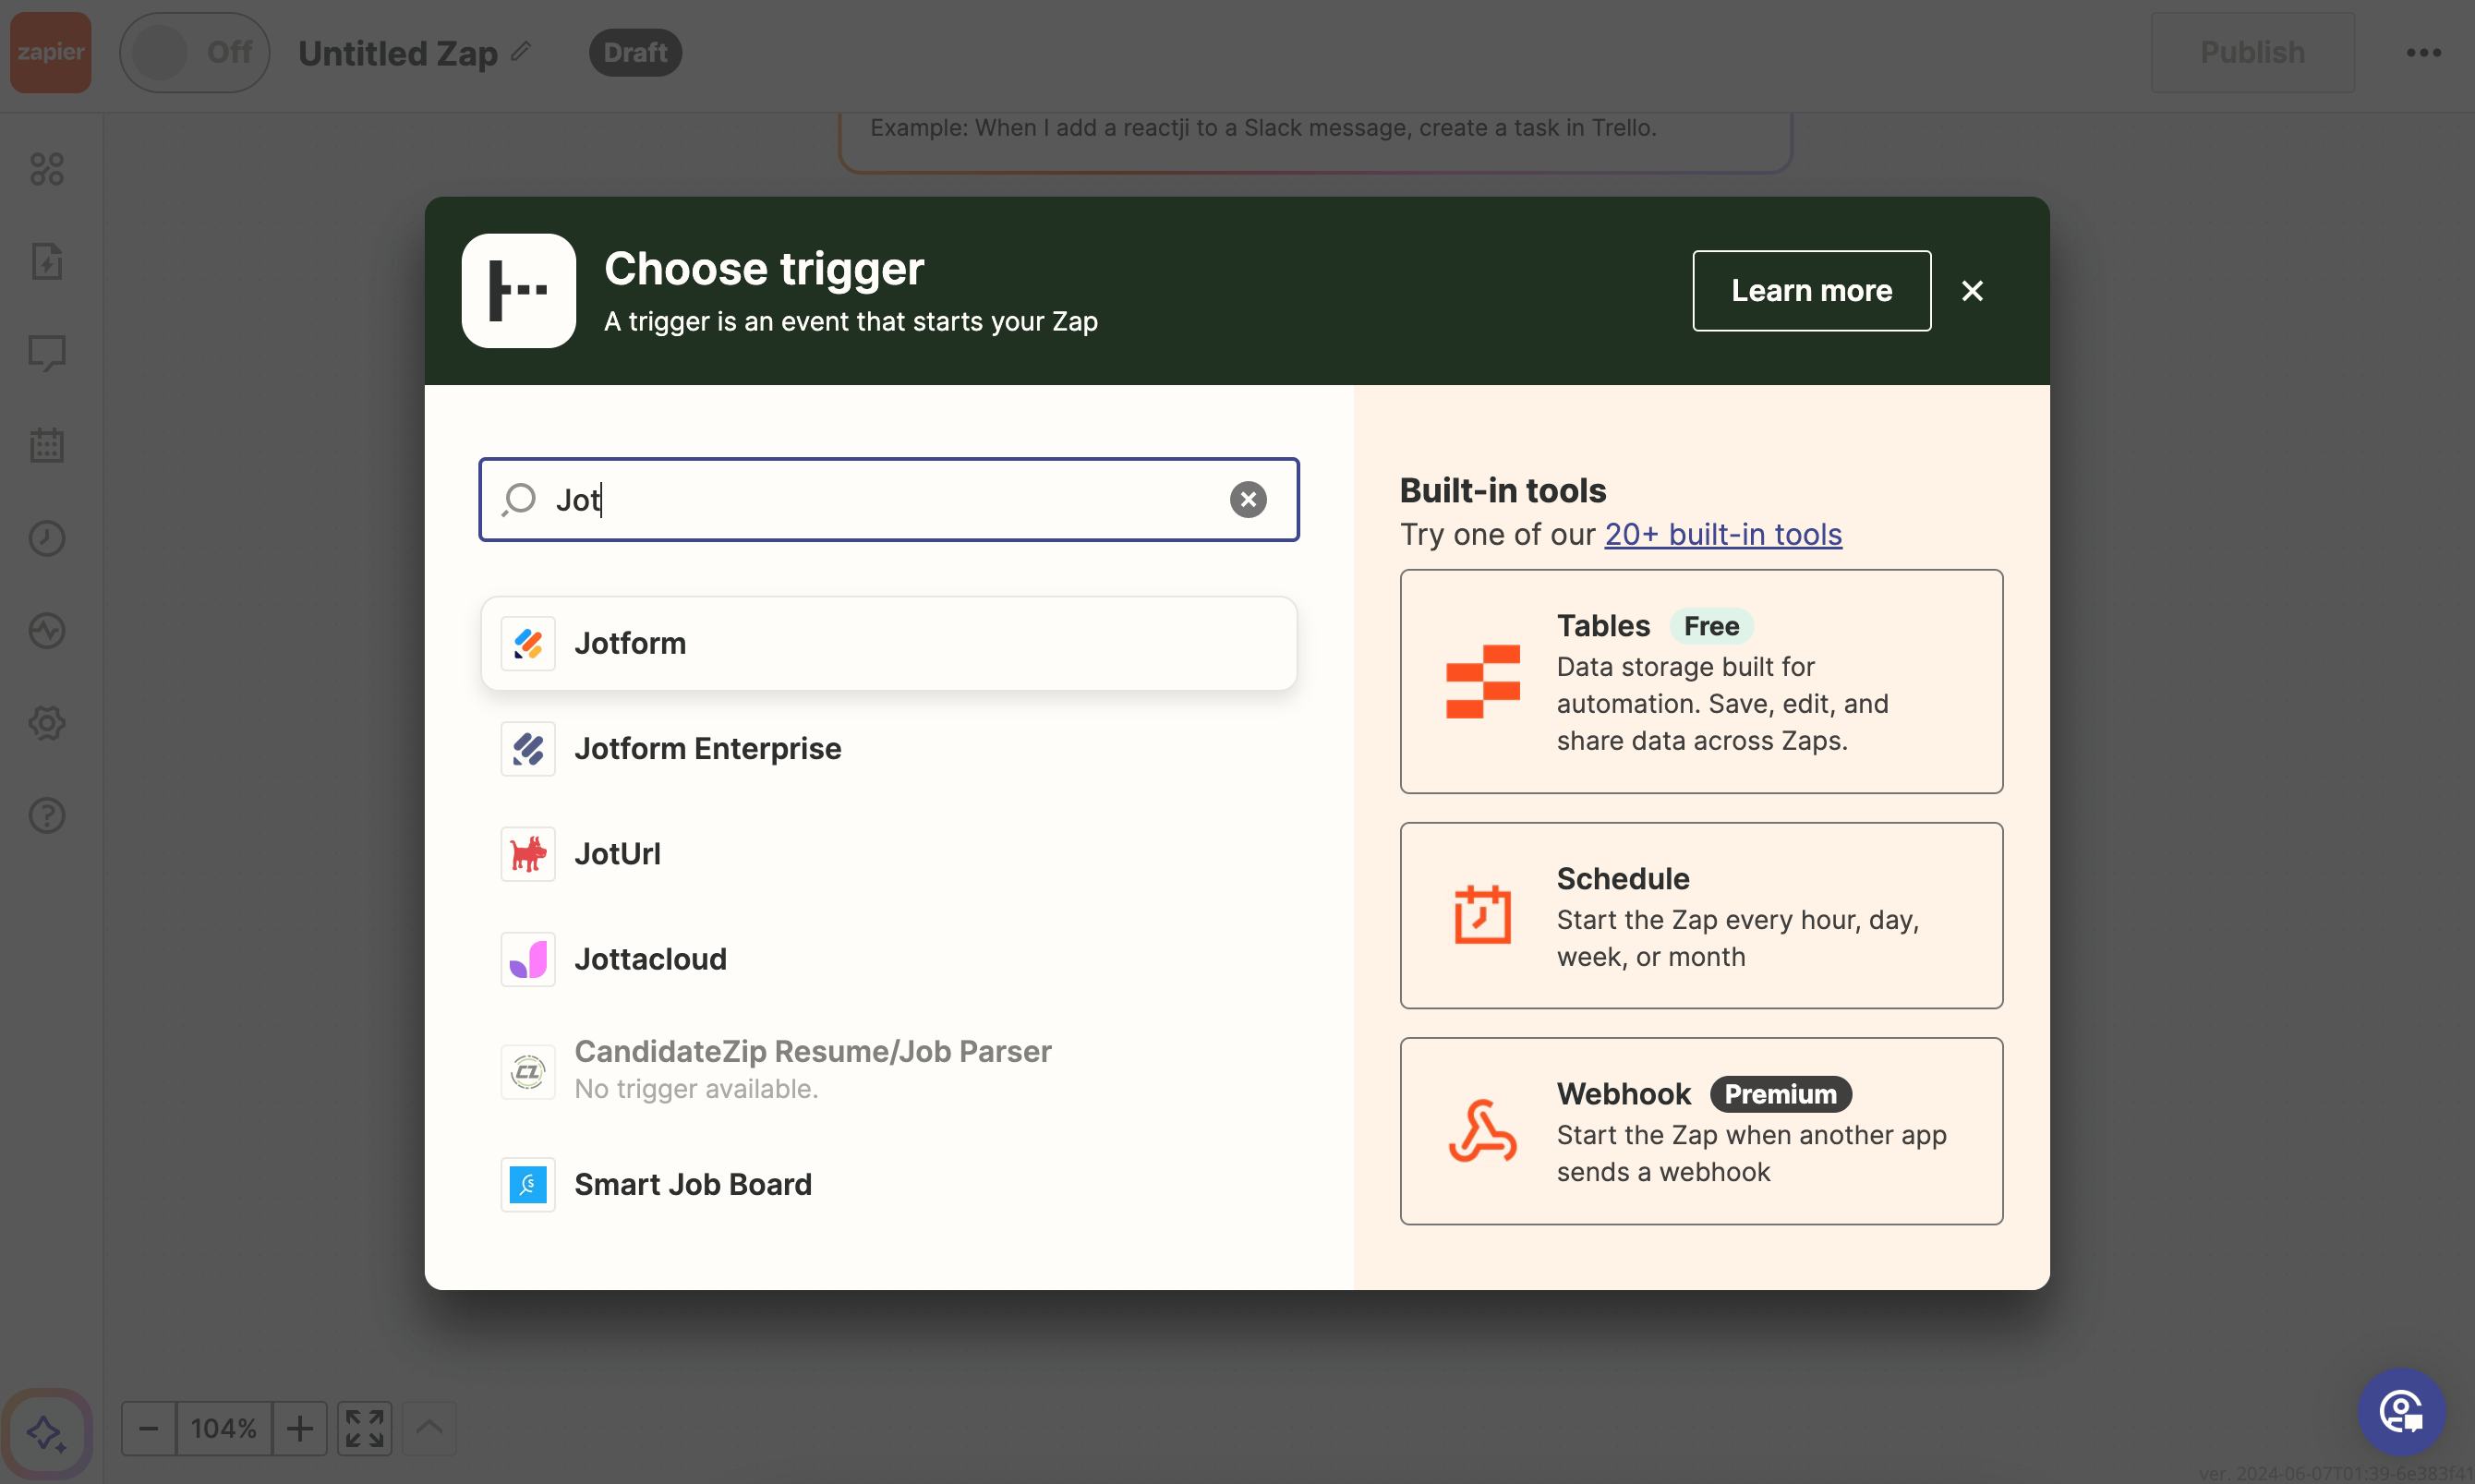Image resolution: width=2475 pixels, height=1484 pixels.
Task: Click the Jottacloud logo icon
Action: point(528,959)
